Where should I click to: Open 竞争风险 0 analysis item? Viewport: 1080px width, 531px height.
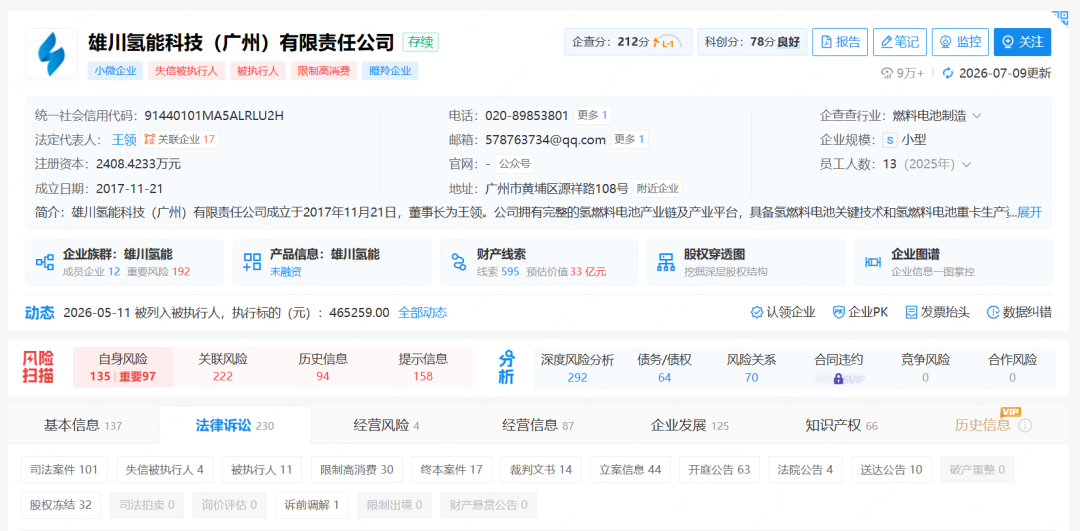point(925,368)
